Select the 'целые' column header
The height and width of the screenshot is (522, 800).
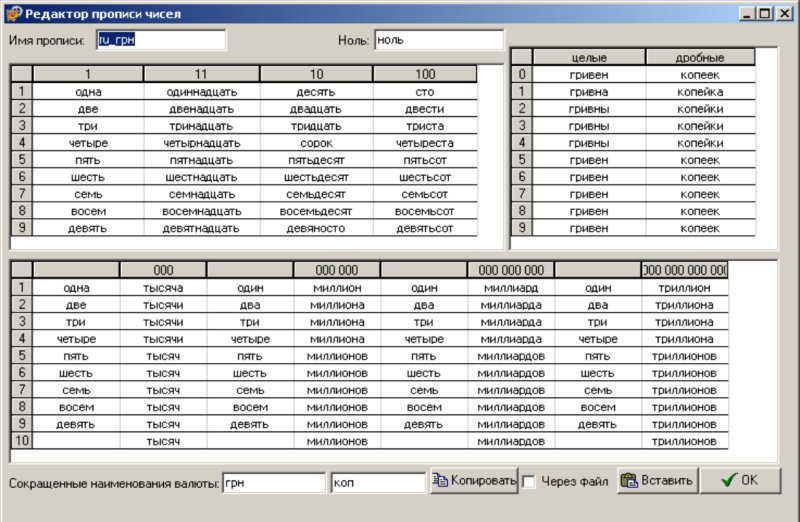click(x=588, y=58)
